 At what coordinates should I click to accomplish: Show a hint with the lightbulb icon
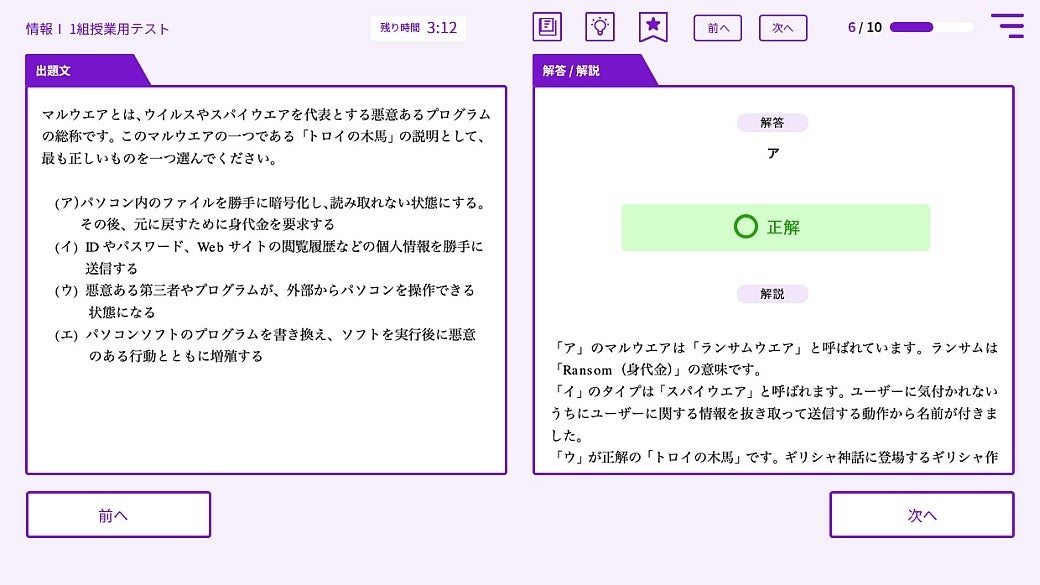[x=600, y=27]
